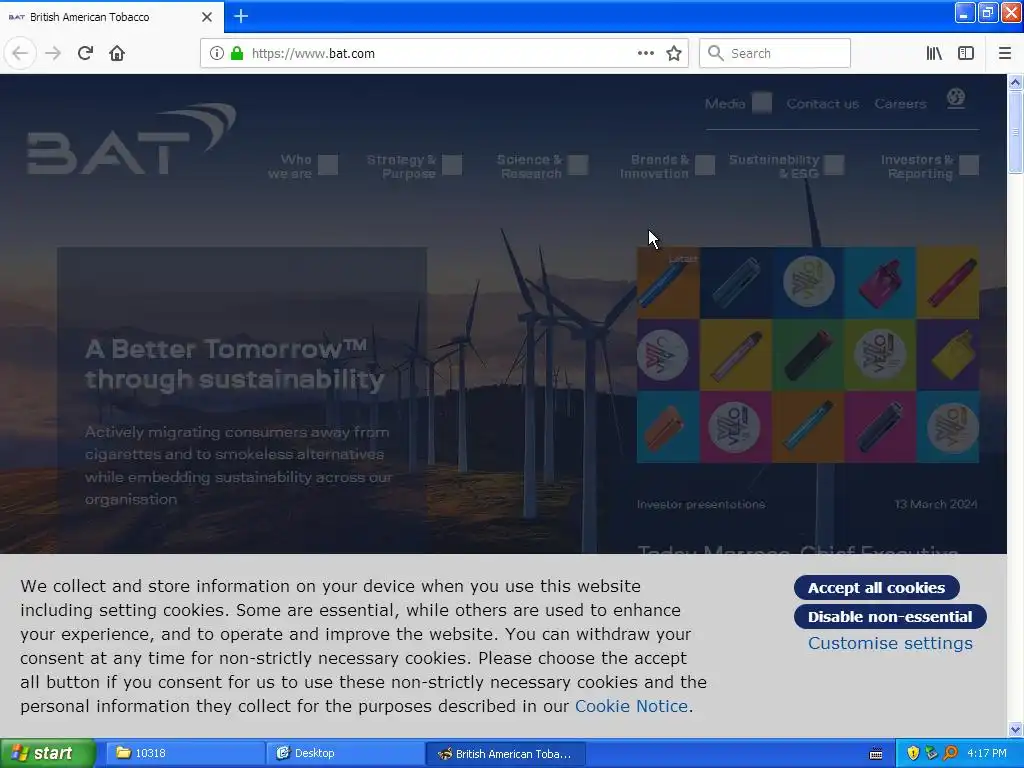This screenshot has height=768, width=1024.
Task: Open the browser home page icon
Action: pos(117,53)
